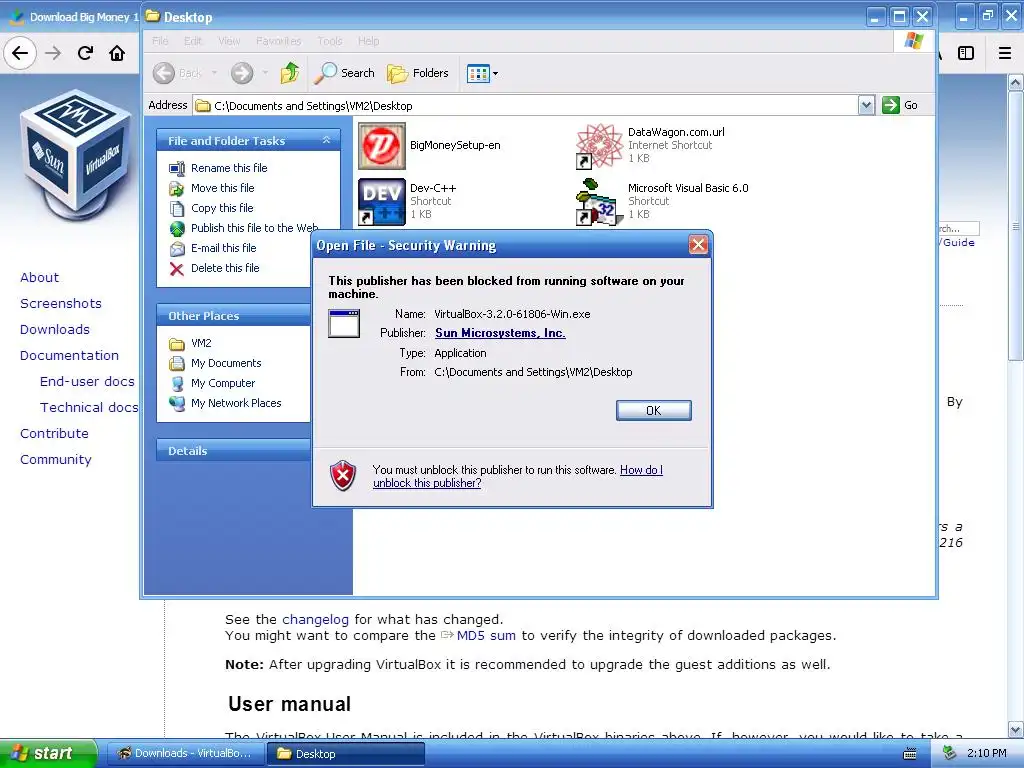Click the red shield warning icon
This screenshot has width=1024, height=768.
click(x=343, y=475)
